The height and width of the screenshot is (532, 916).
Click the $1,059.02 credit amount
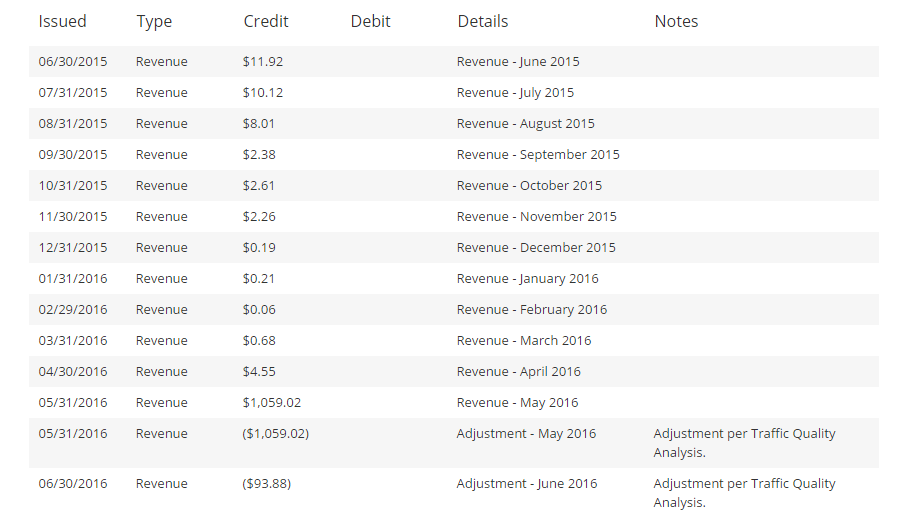pyautogui.click(x=271, y=402)
